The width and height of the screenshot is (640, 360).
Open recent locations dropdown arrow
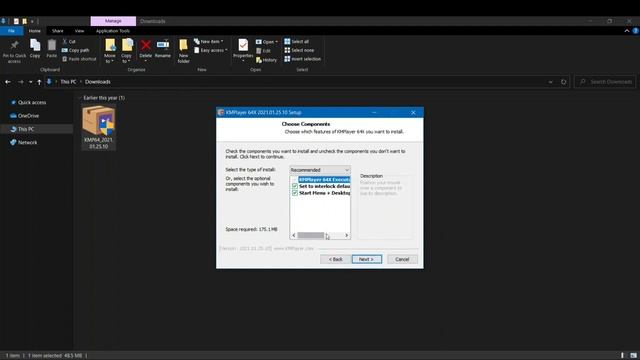(x=30, y=82)
